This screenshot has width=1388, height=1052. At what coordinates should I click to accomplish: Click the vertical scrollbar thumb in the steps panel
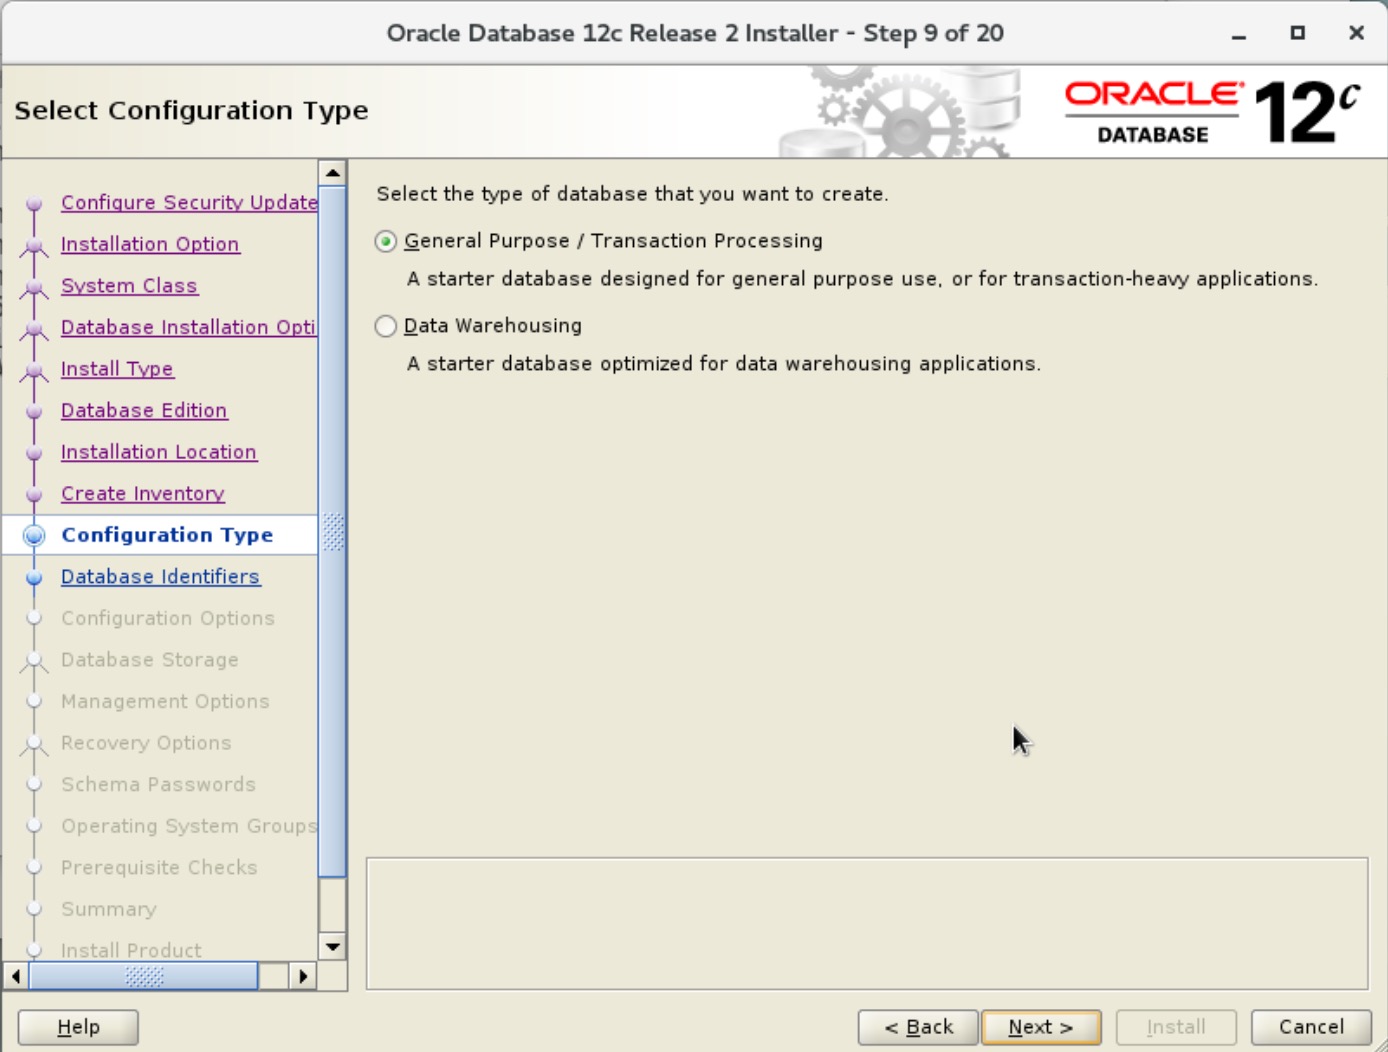[332, 531]
